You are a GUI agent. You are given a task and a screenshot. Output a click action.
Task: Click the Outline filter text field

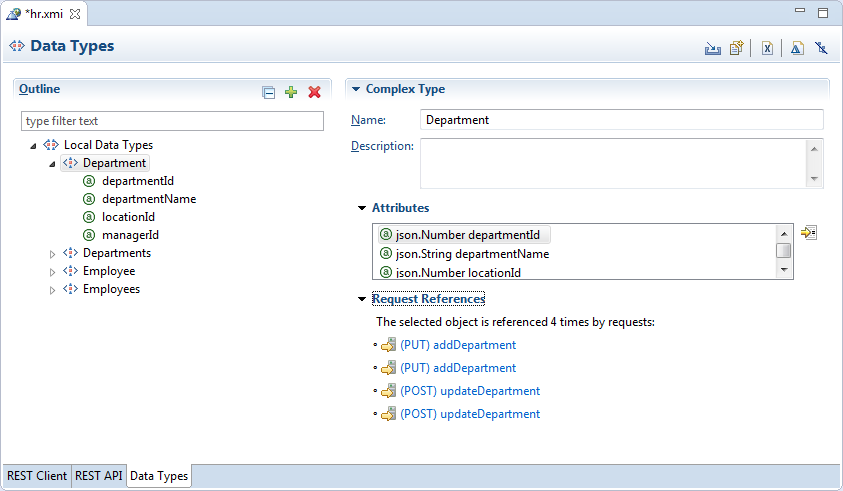(x=172, y=121)
